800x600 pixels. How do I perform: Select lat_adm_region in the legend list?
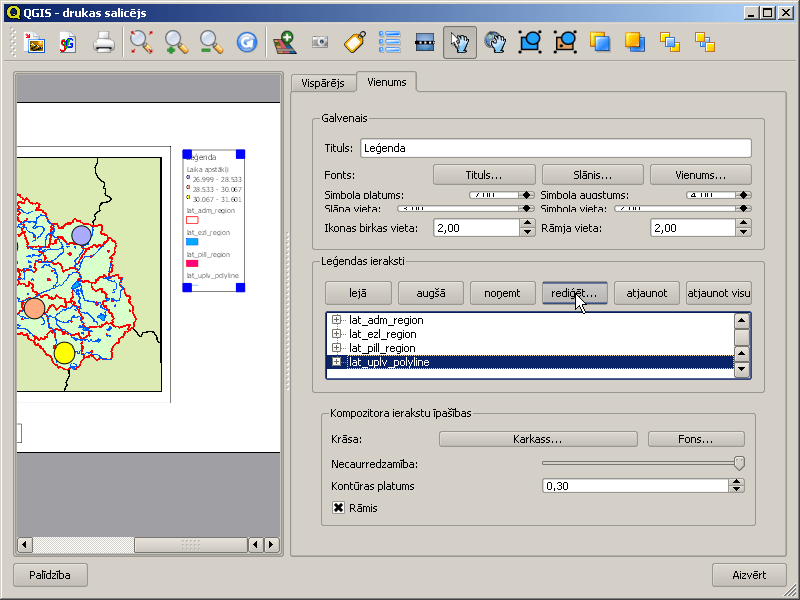[386, 320]
